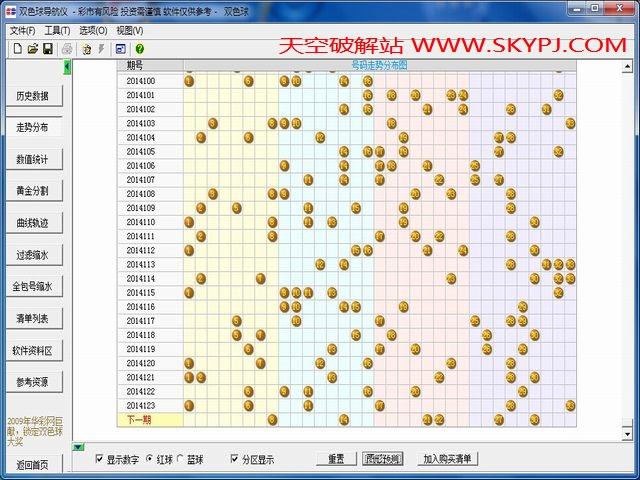Screen dimensions: 640x480
Task: Open help with green question icon
Action: tap(139, 48)
